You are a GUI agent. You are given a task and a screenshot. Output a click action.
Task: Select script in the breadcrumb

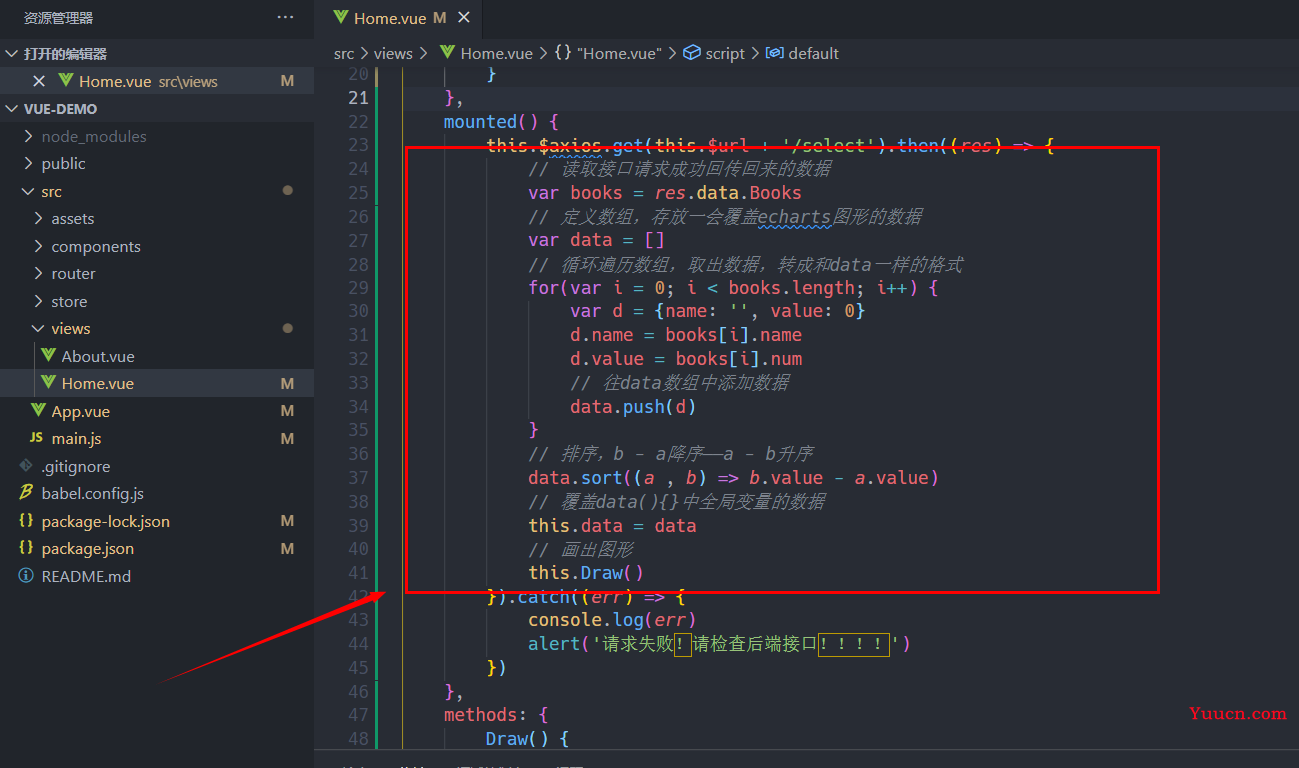pyautogui.click(x=725, y=53)
